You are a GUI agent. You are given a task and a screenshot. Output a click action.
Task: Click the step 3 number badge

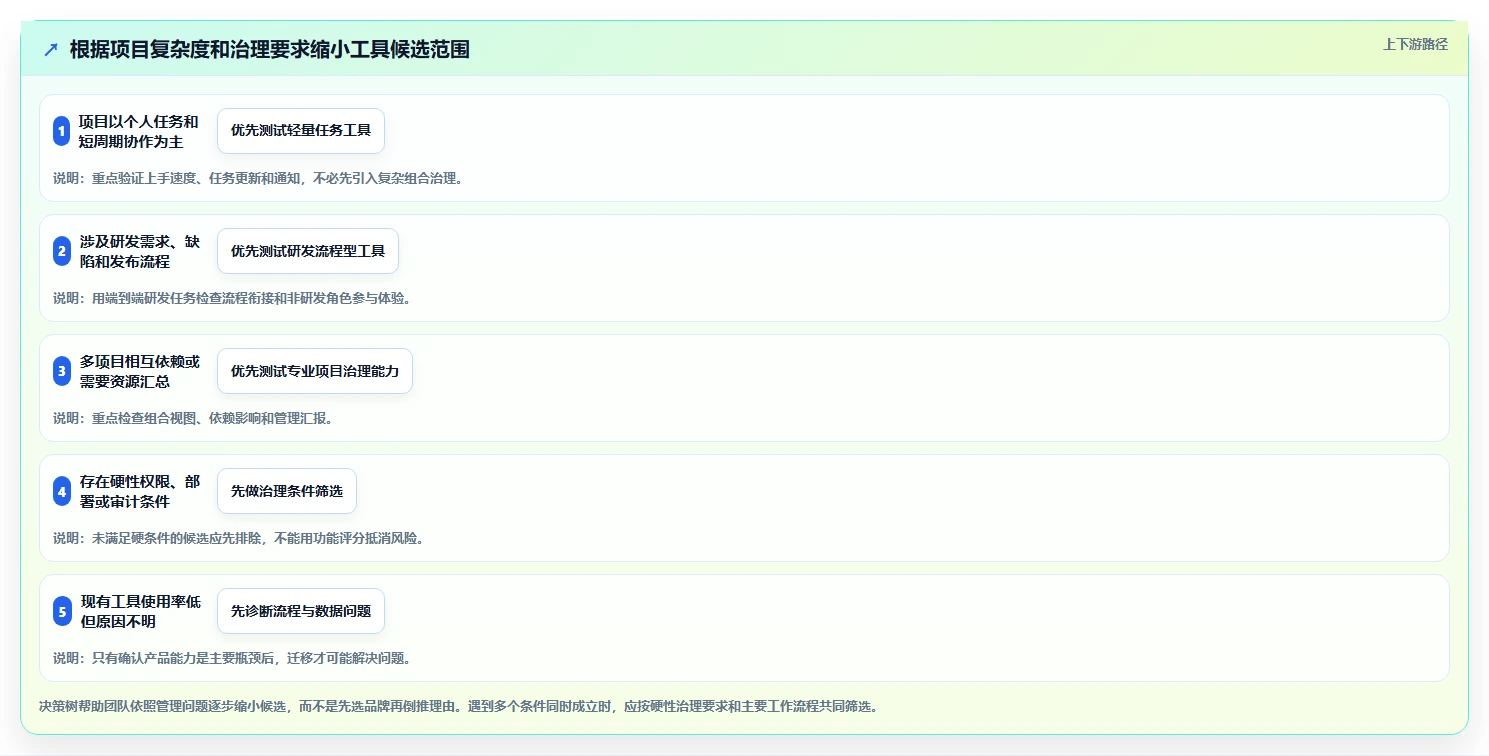tap(62, 371)
